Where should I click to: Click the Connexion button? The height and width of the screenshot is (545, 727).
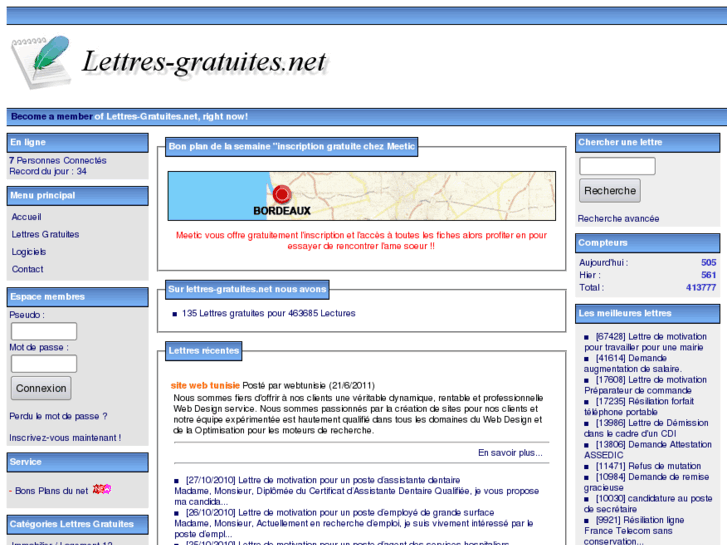(41, 388)
